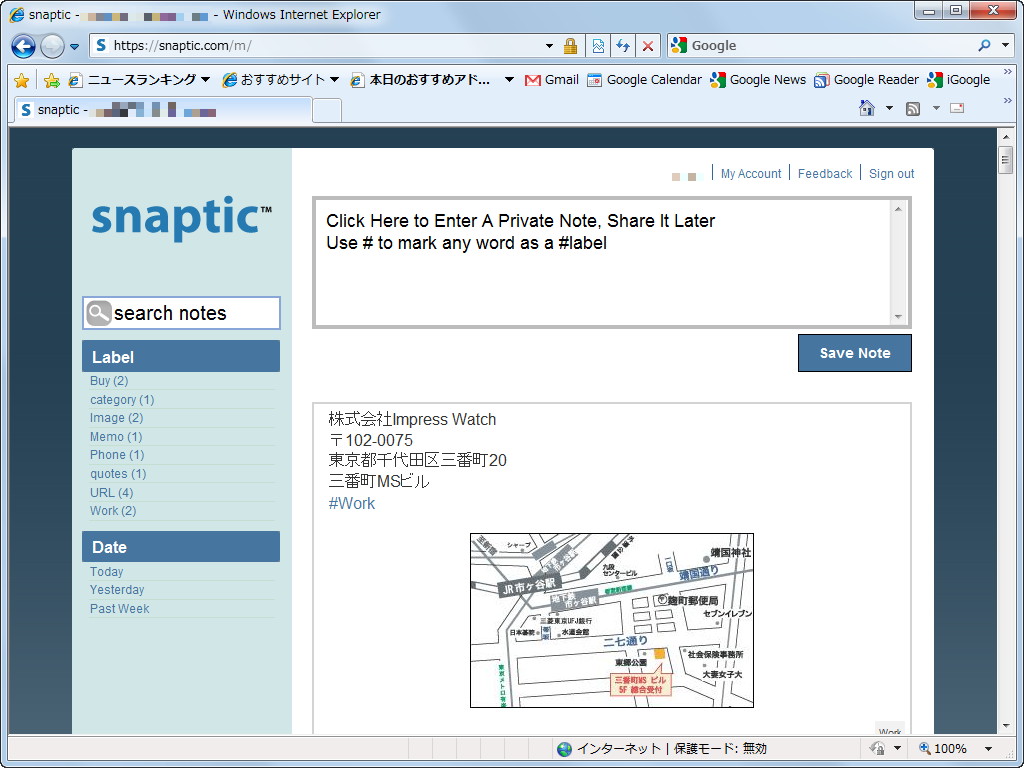1024x768 pixels.
Task: Open the iGoogle bookmark
Action: (959, 80)
